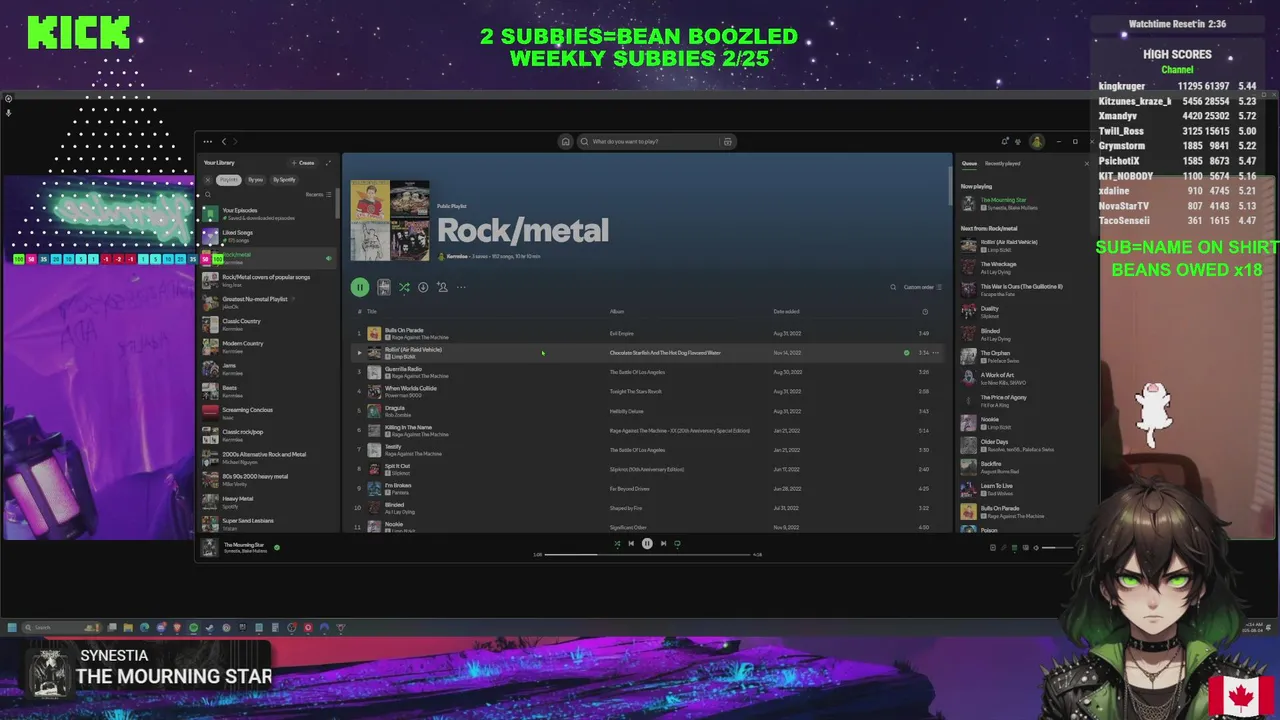
Task: Go to Spotify Home
Action: [x=565, y=141]
